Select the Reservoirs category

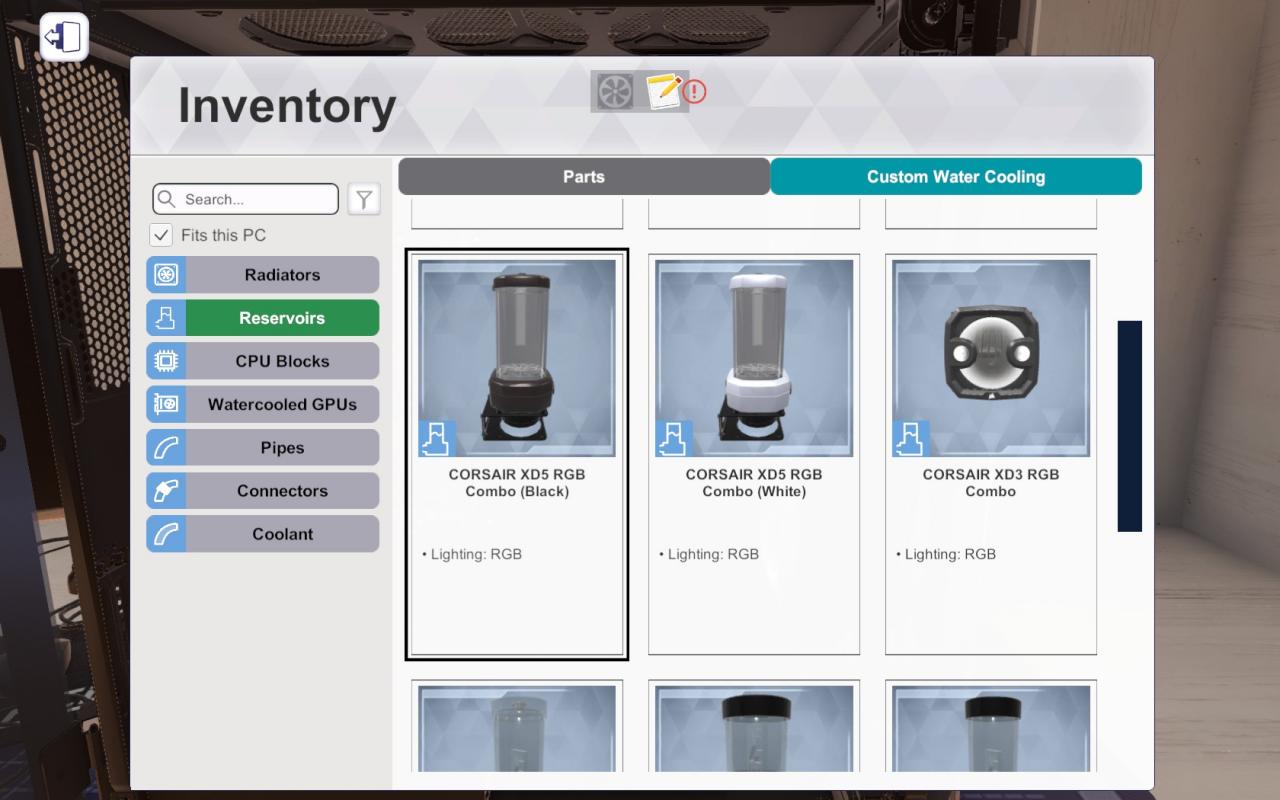[281, 318]
